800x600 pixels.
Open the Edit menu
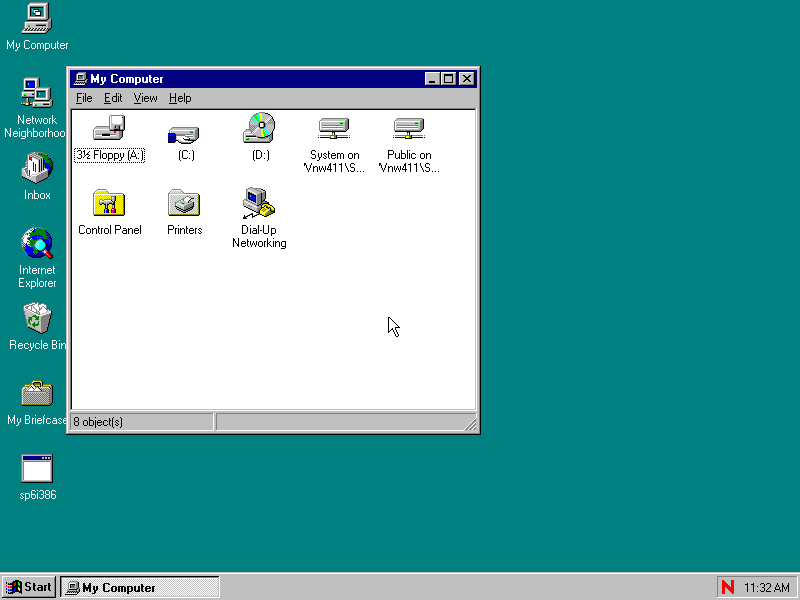(x=113, y=98)
